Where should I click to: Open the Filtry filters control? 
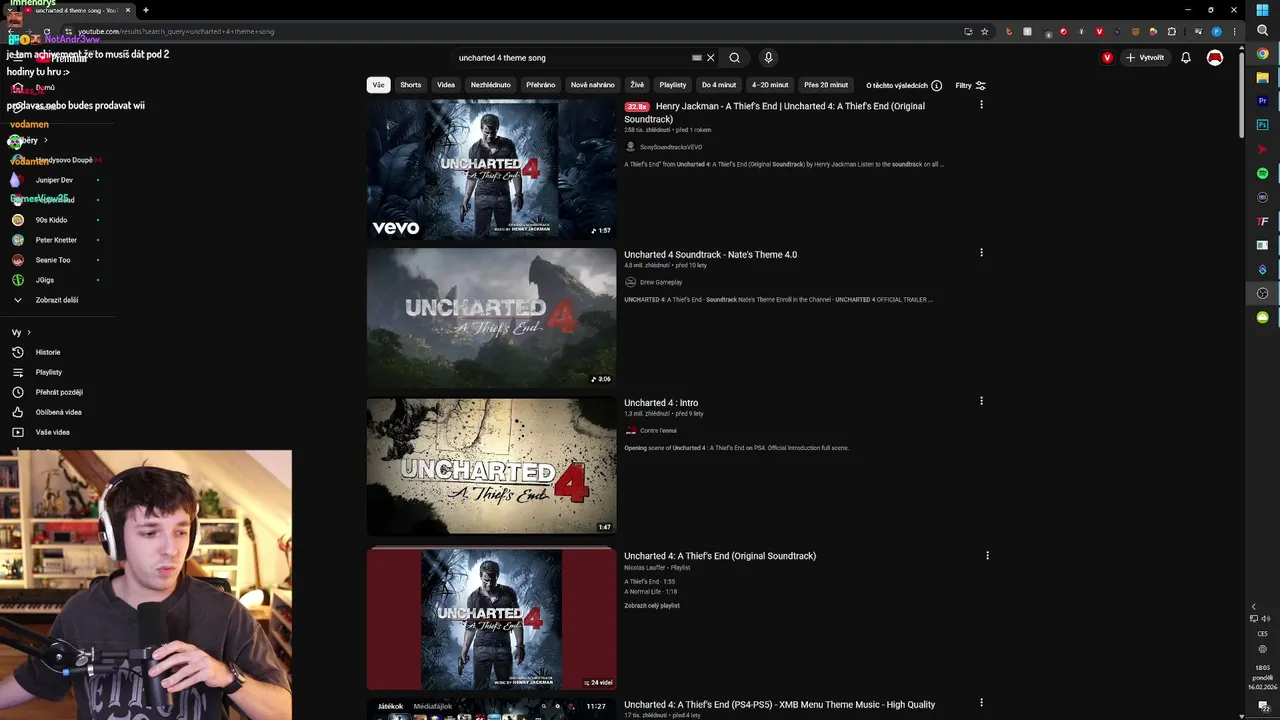pyautogui.click(x=970, y=85)
